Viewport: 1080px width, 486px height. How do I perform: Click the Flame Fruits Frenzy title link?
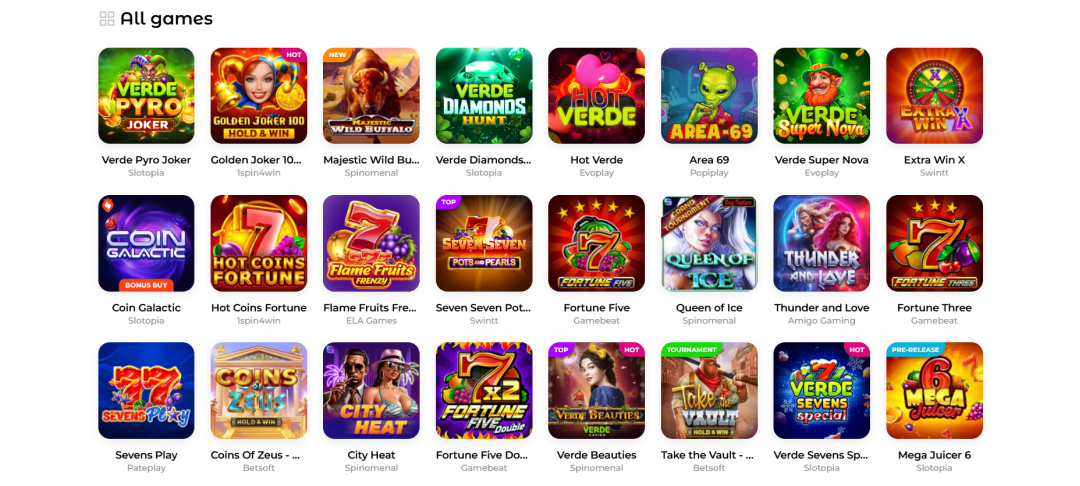pos(371,308)
